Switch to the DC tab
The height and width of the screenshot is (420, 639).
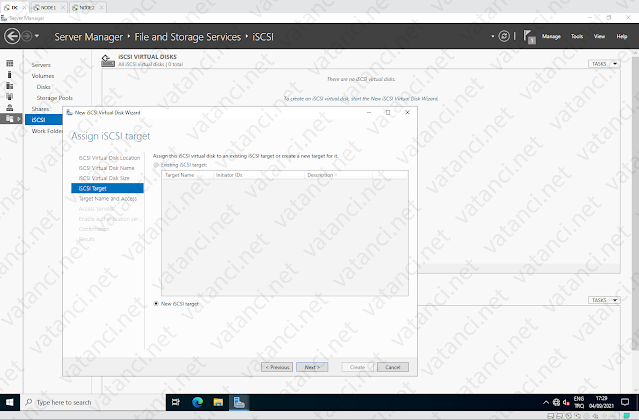pos(14,7)
